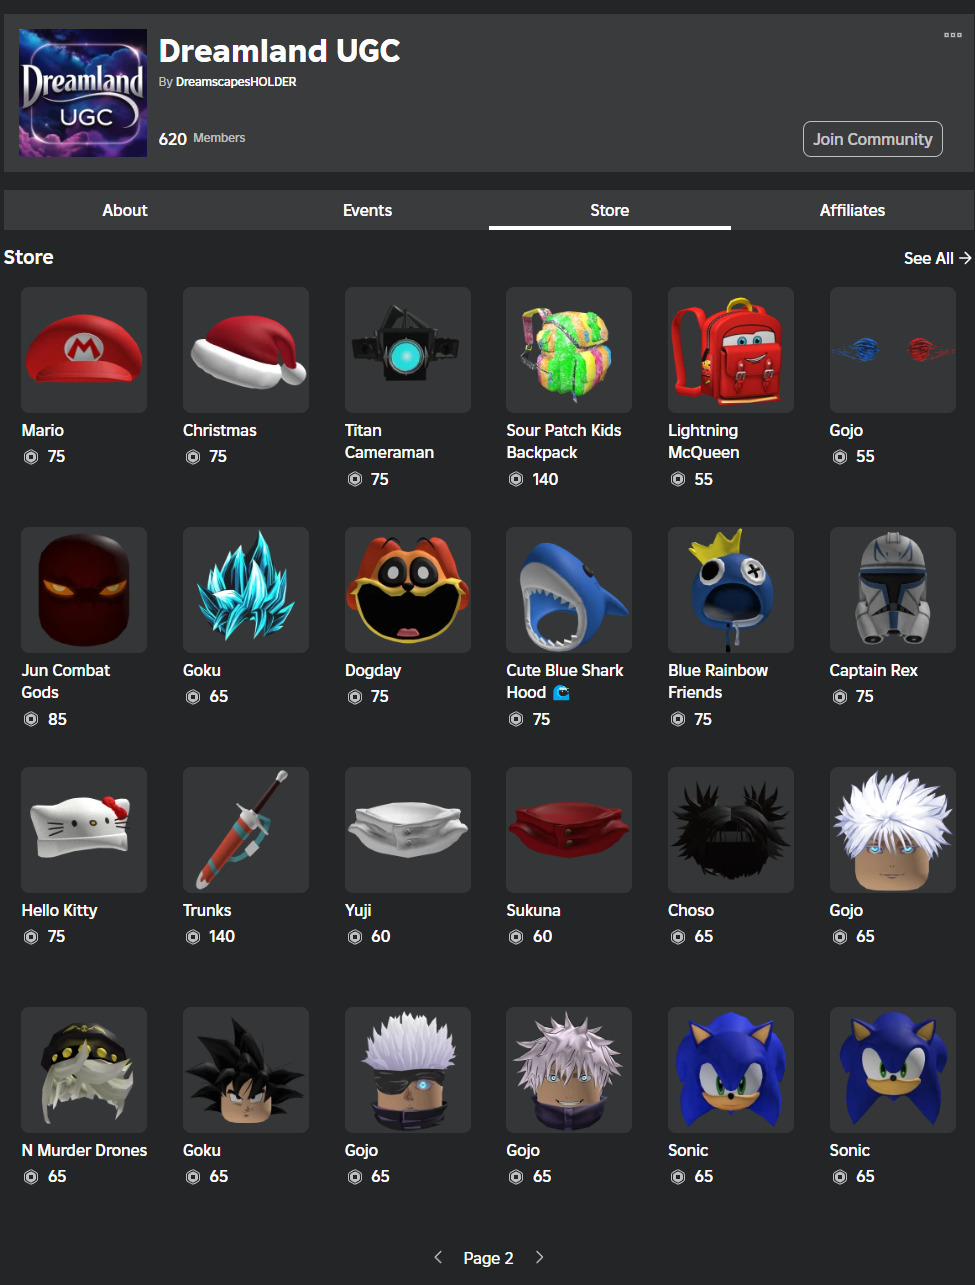
Task: Click the Yuji item title
Action: pyautogui.click(x=358, y=910)
